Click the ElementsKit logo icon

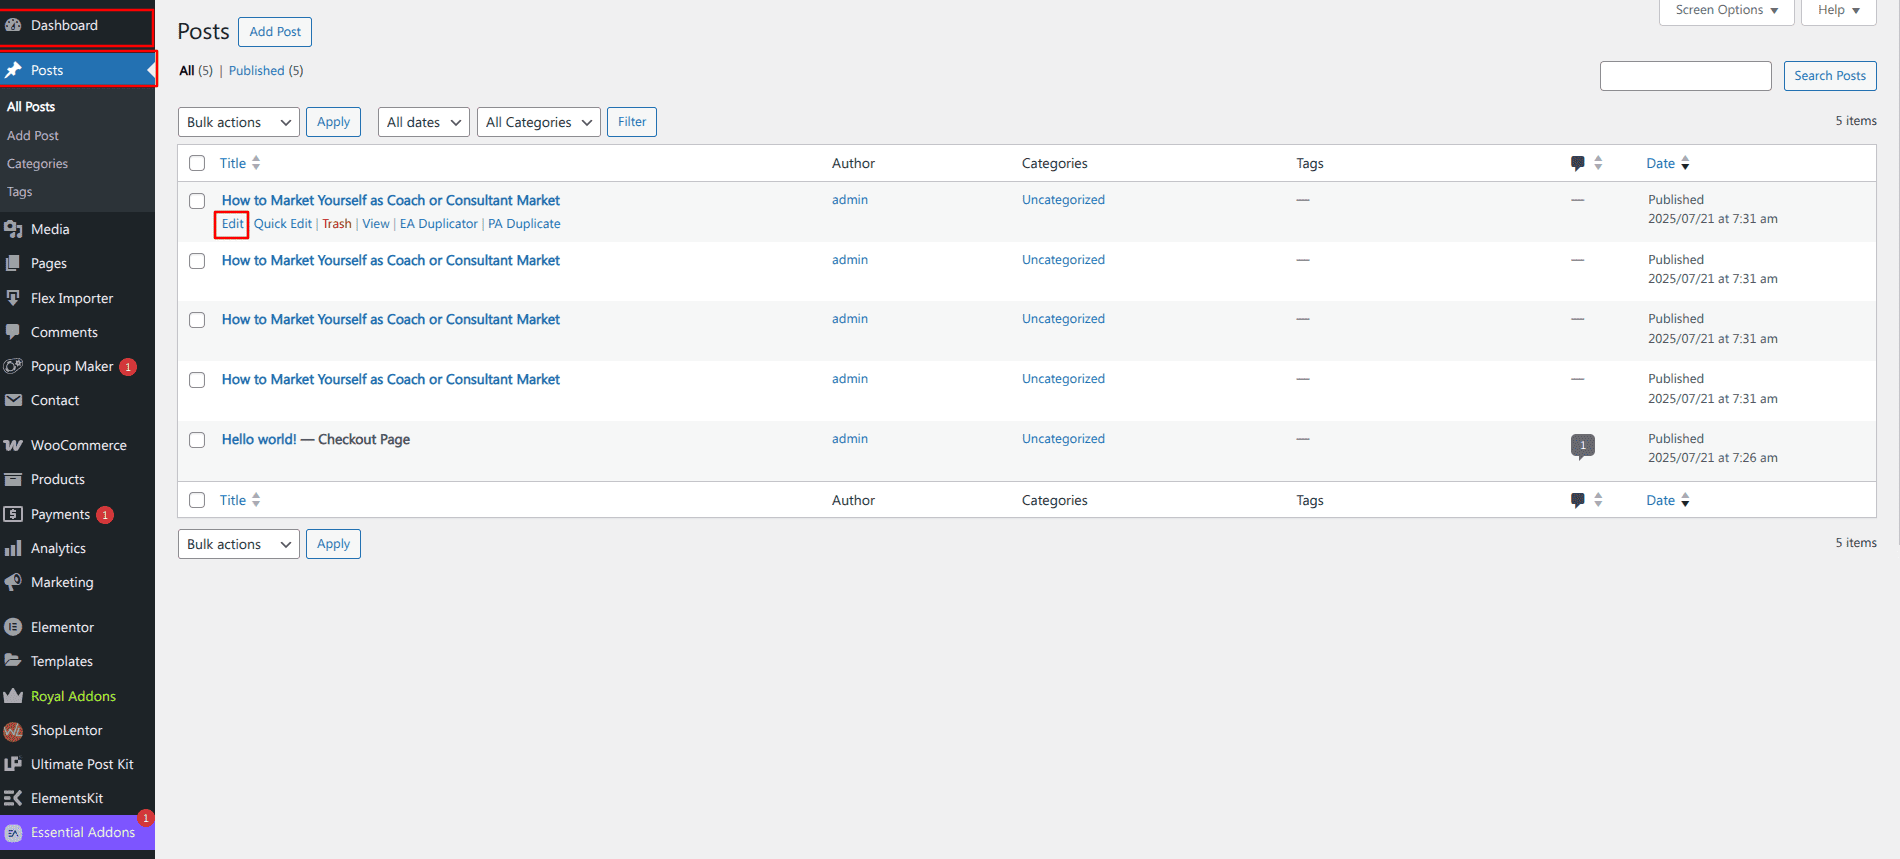pyautogui.click(x=13, y=798)
